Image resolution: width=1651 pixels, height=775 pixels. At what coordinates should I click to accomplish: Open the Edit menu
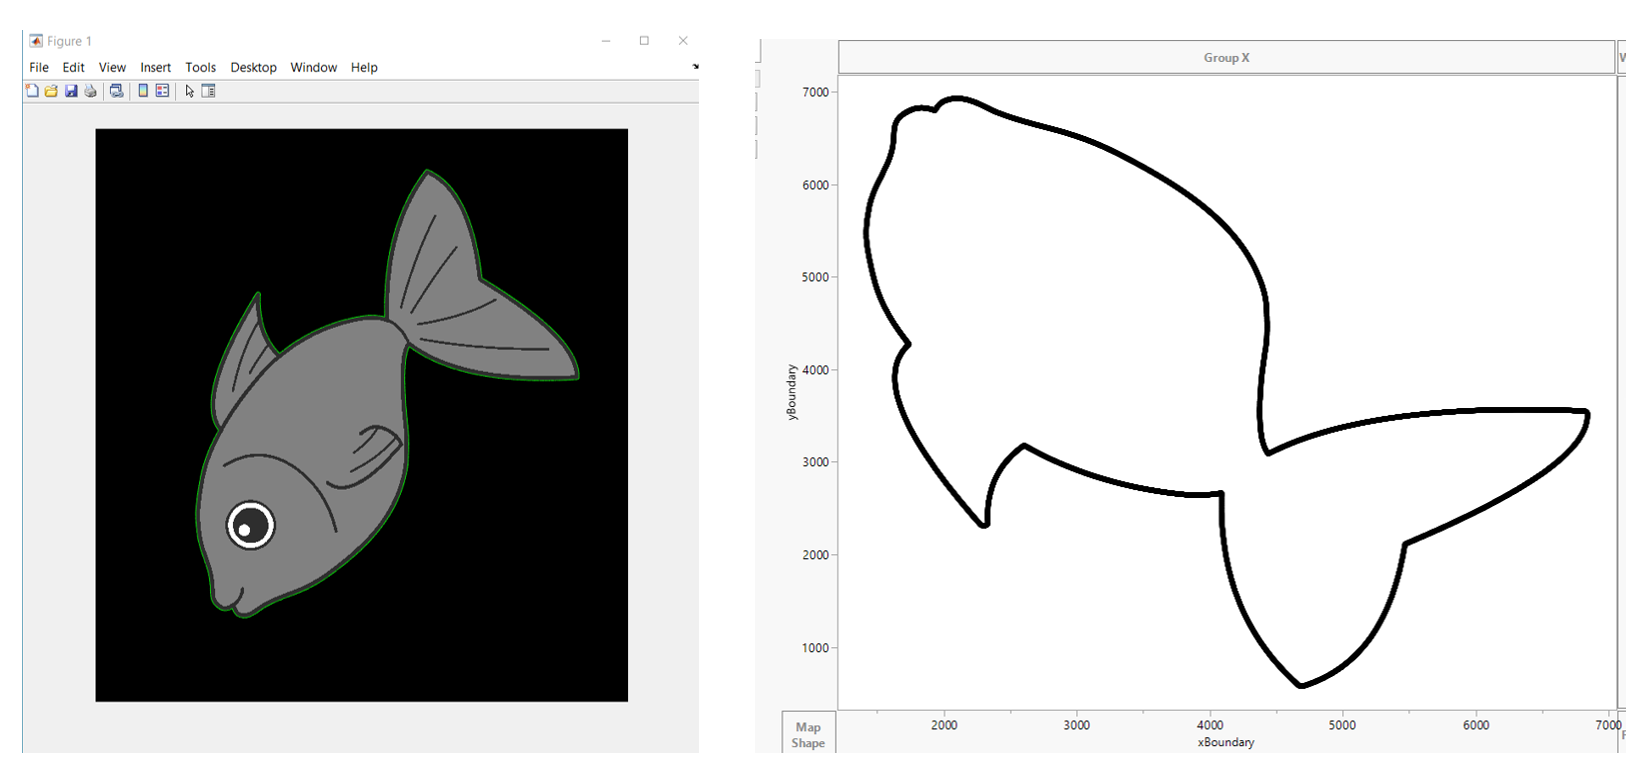[x=74, y=67]
